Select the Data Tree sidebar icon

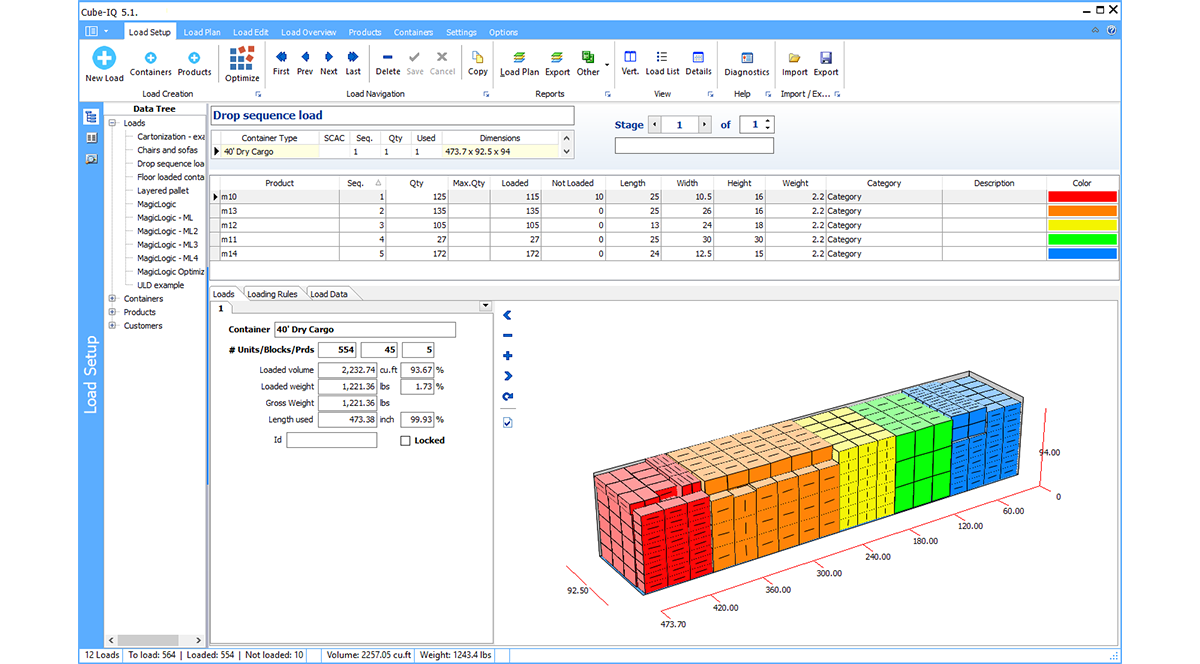[x=91, y=118]
